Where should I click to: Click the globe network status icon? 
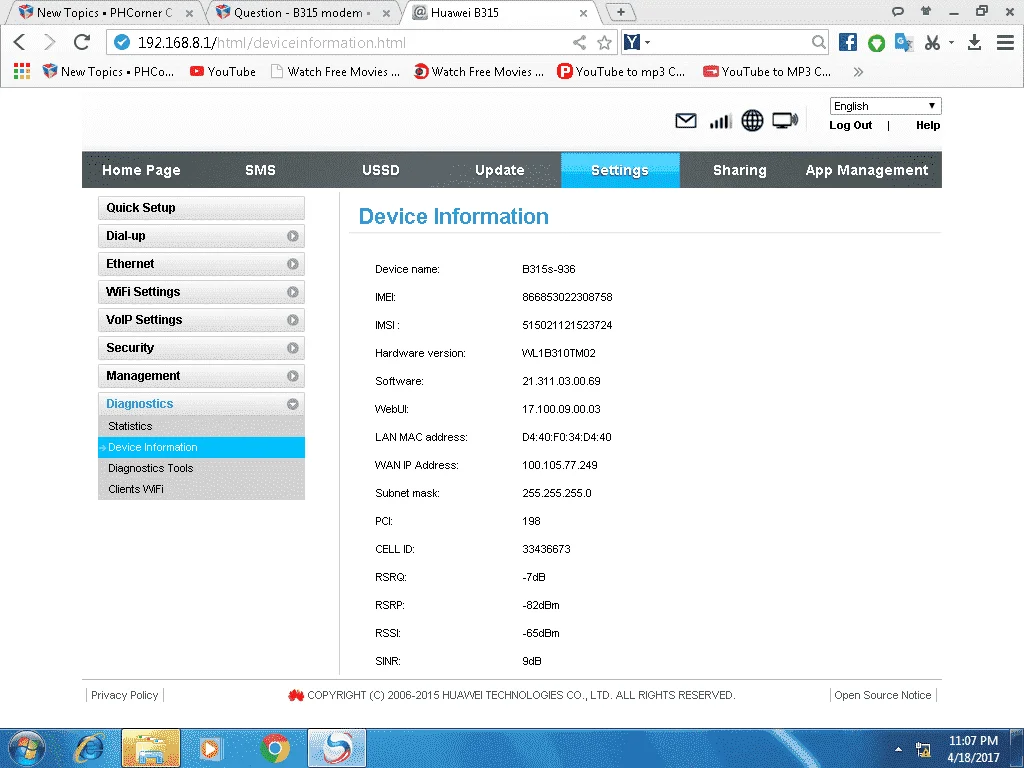coord(752,121)
